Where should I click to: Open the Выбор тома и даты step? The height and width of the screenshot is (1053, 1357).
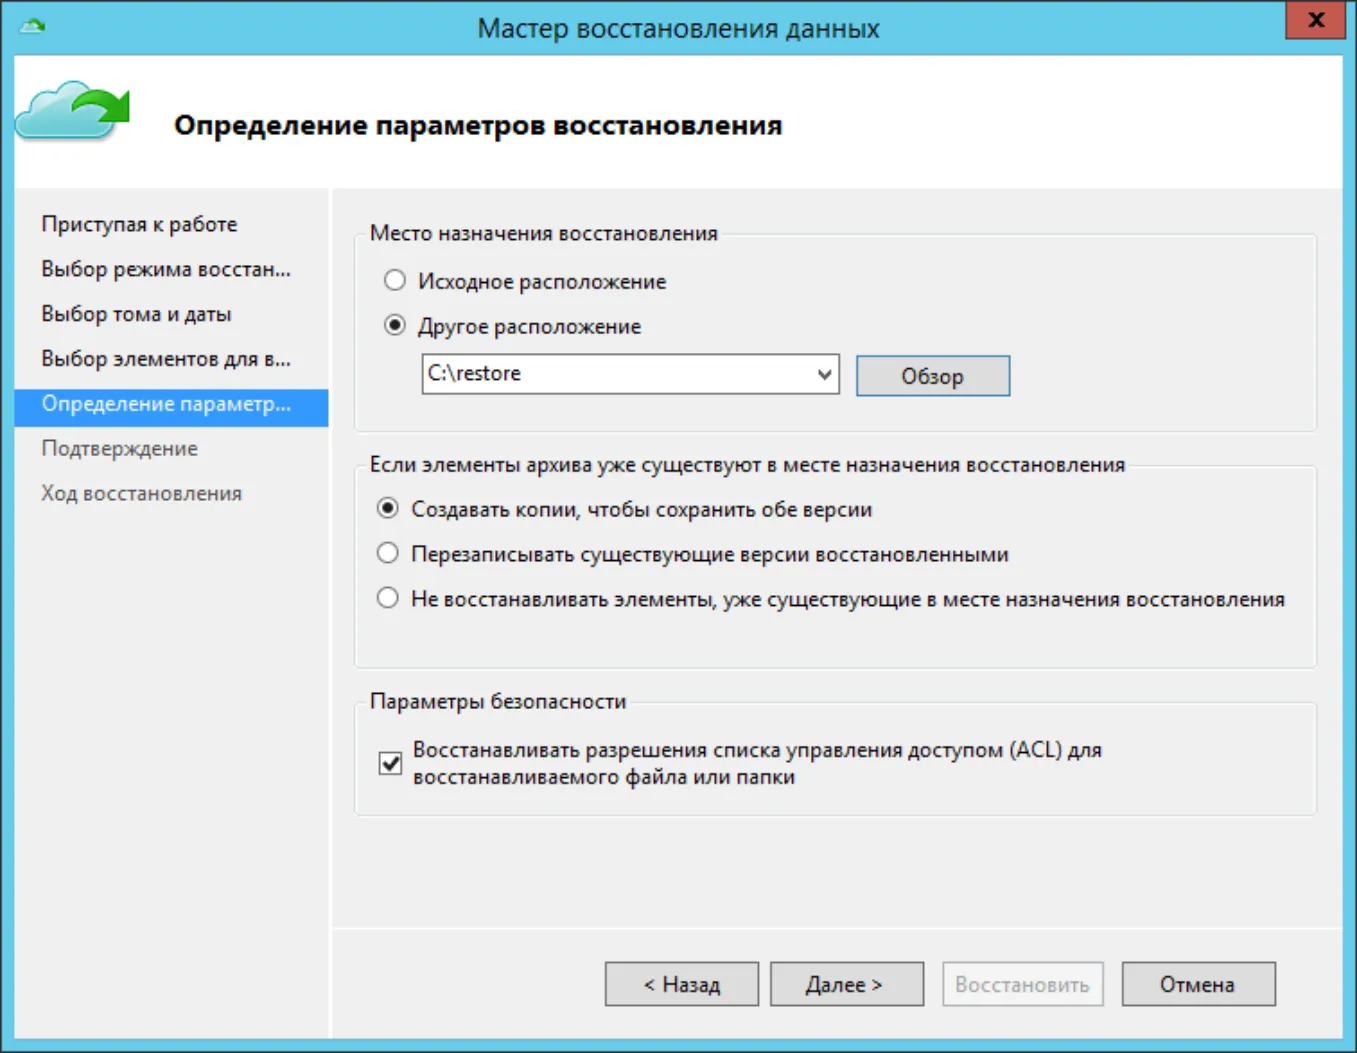(x=136, y=314)
